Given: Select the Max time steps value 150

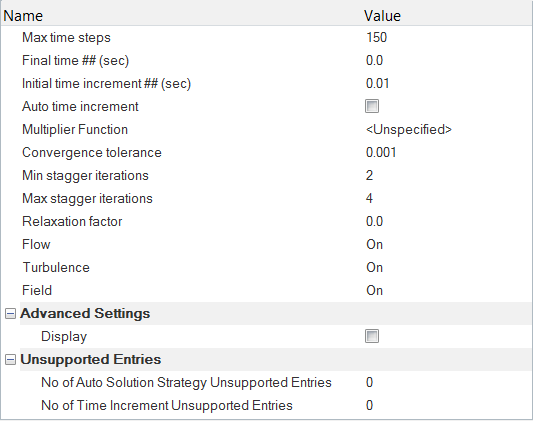Looking at the screenshot, I should pos(376,37).
